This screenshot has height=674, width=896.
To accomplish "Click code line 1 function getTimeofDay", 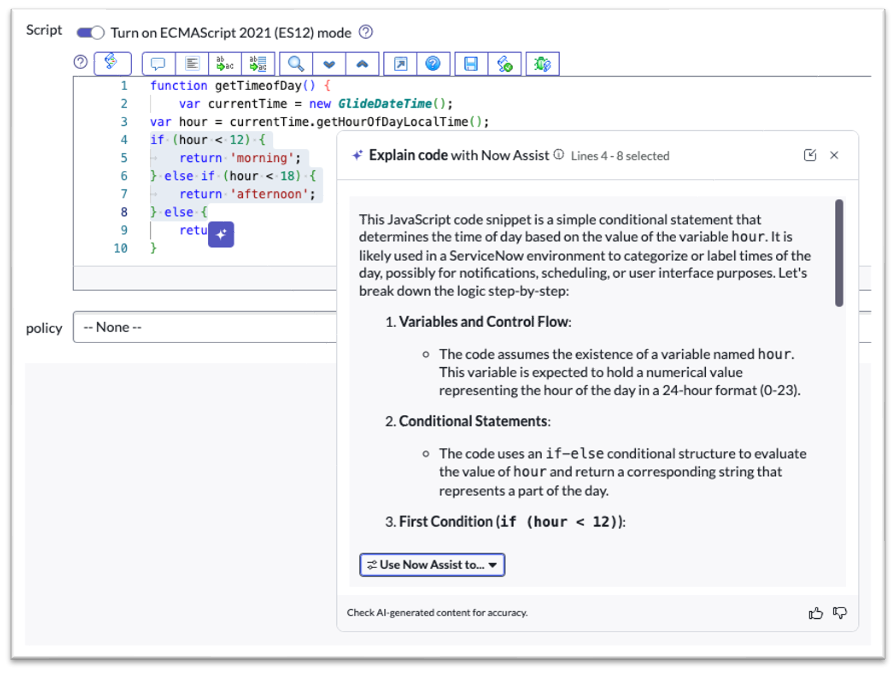I will [x=240, y=86].
